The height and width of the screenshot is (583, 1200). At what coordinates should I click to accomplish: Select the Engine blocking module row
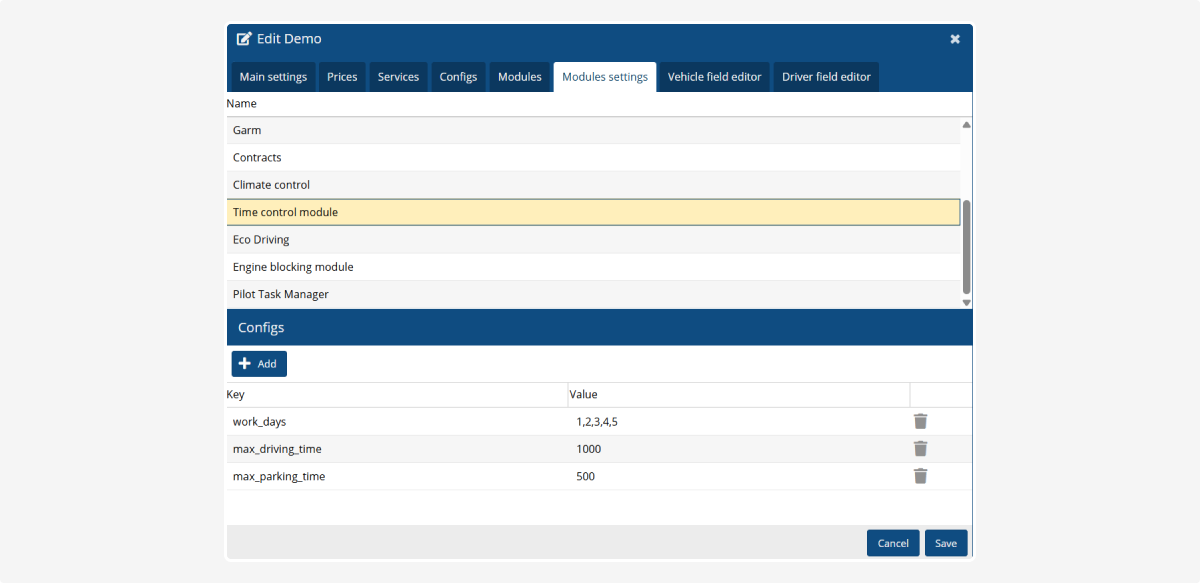(293, 267)
